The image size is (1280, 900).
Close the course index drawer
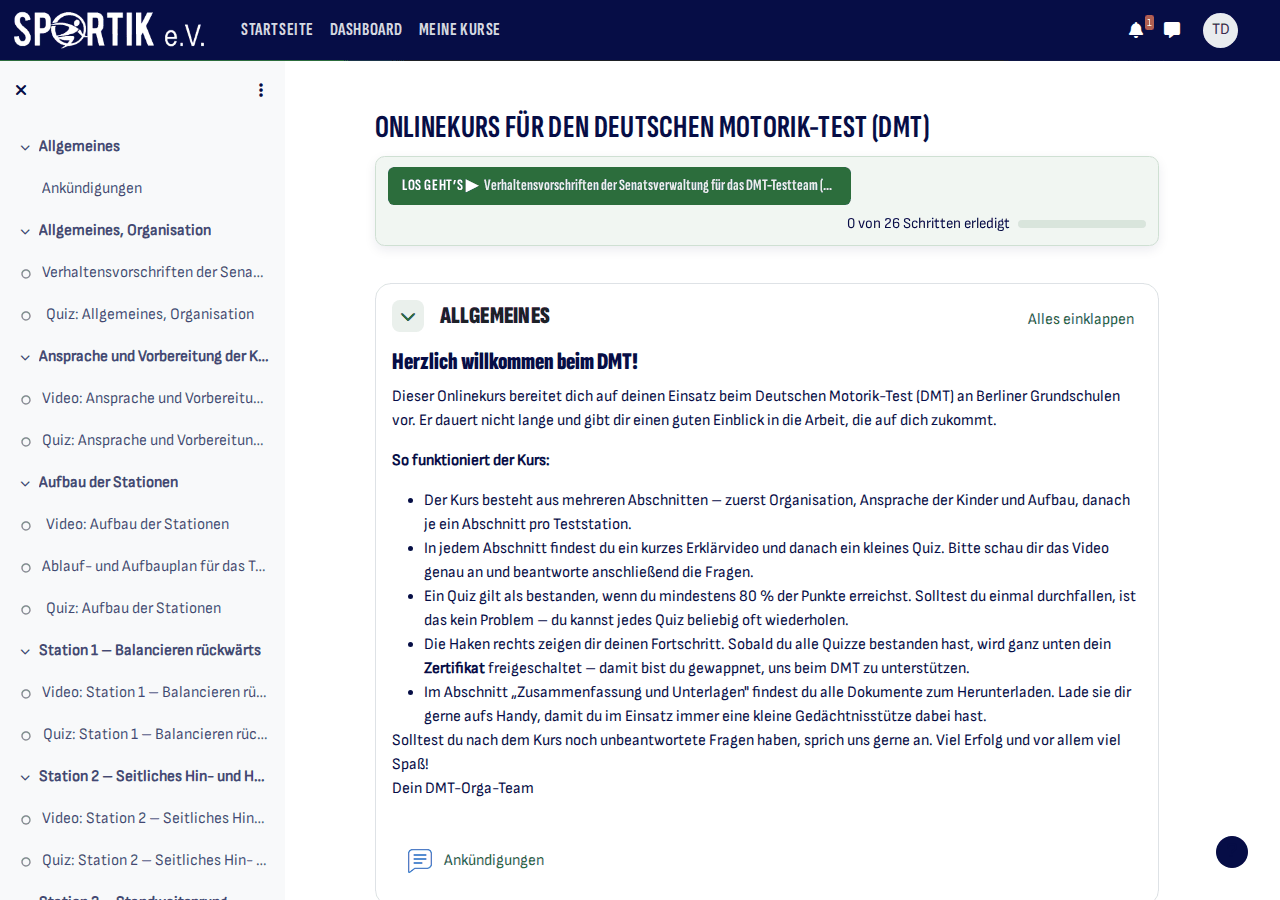21,90
